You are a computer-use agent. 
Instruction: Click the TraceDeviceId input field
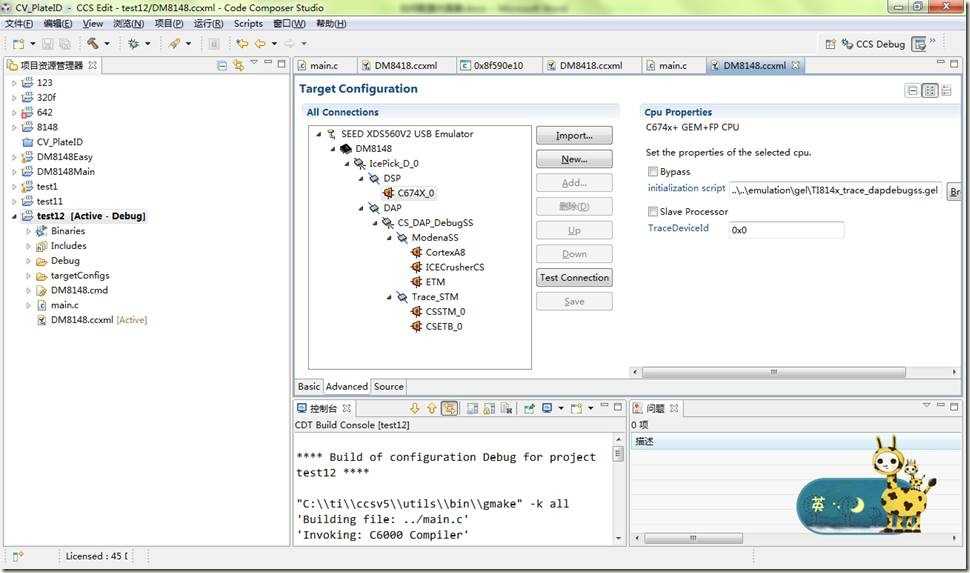tap(786, 230)
